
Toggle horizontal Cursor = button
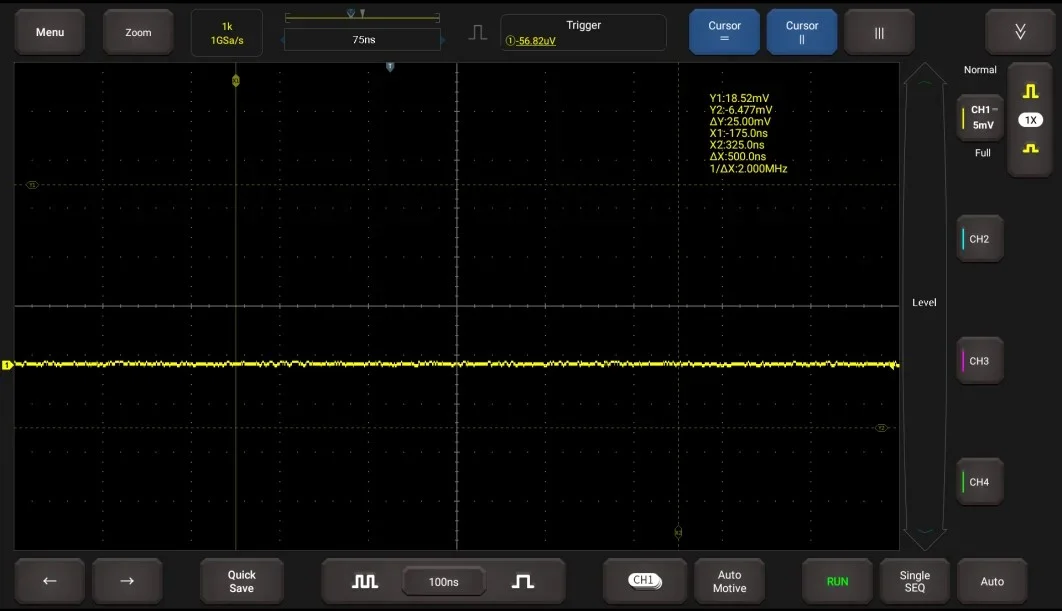pyautogui.click(x=724, y=32)
